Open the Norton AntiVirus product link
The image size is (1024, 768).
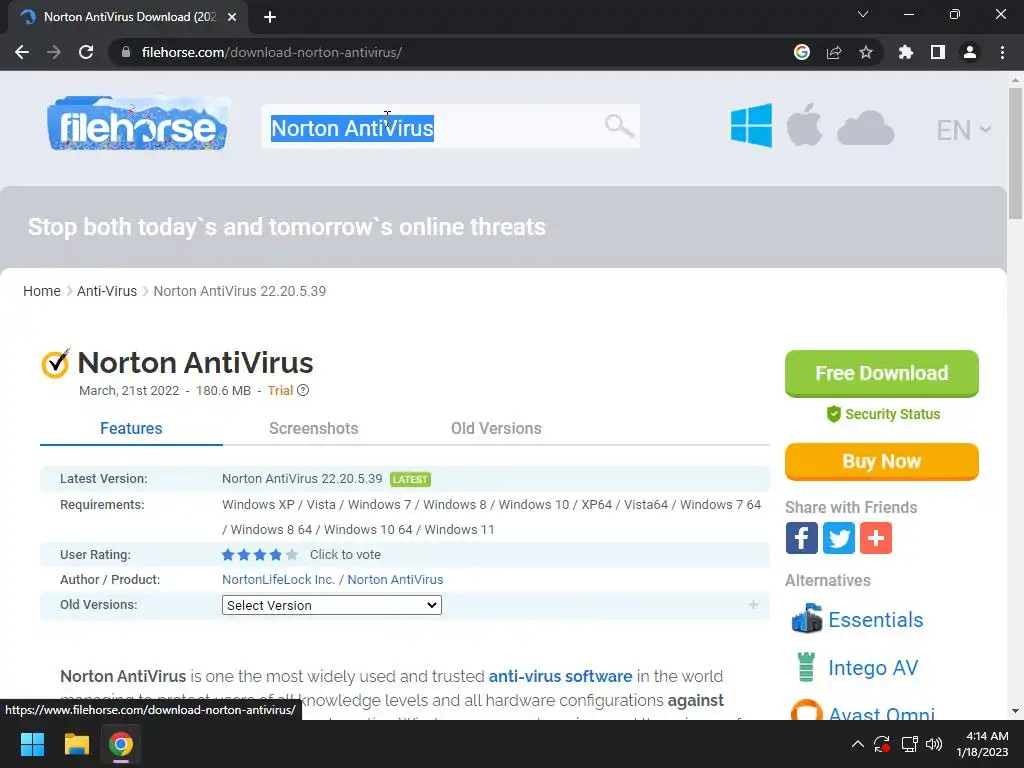tap(395, 579)
